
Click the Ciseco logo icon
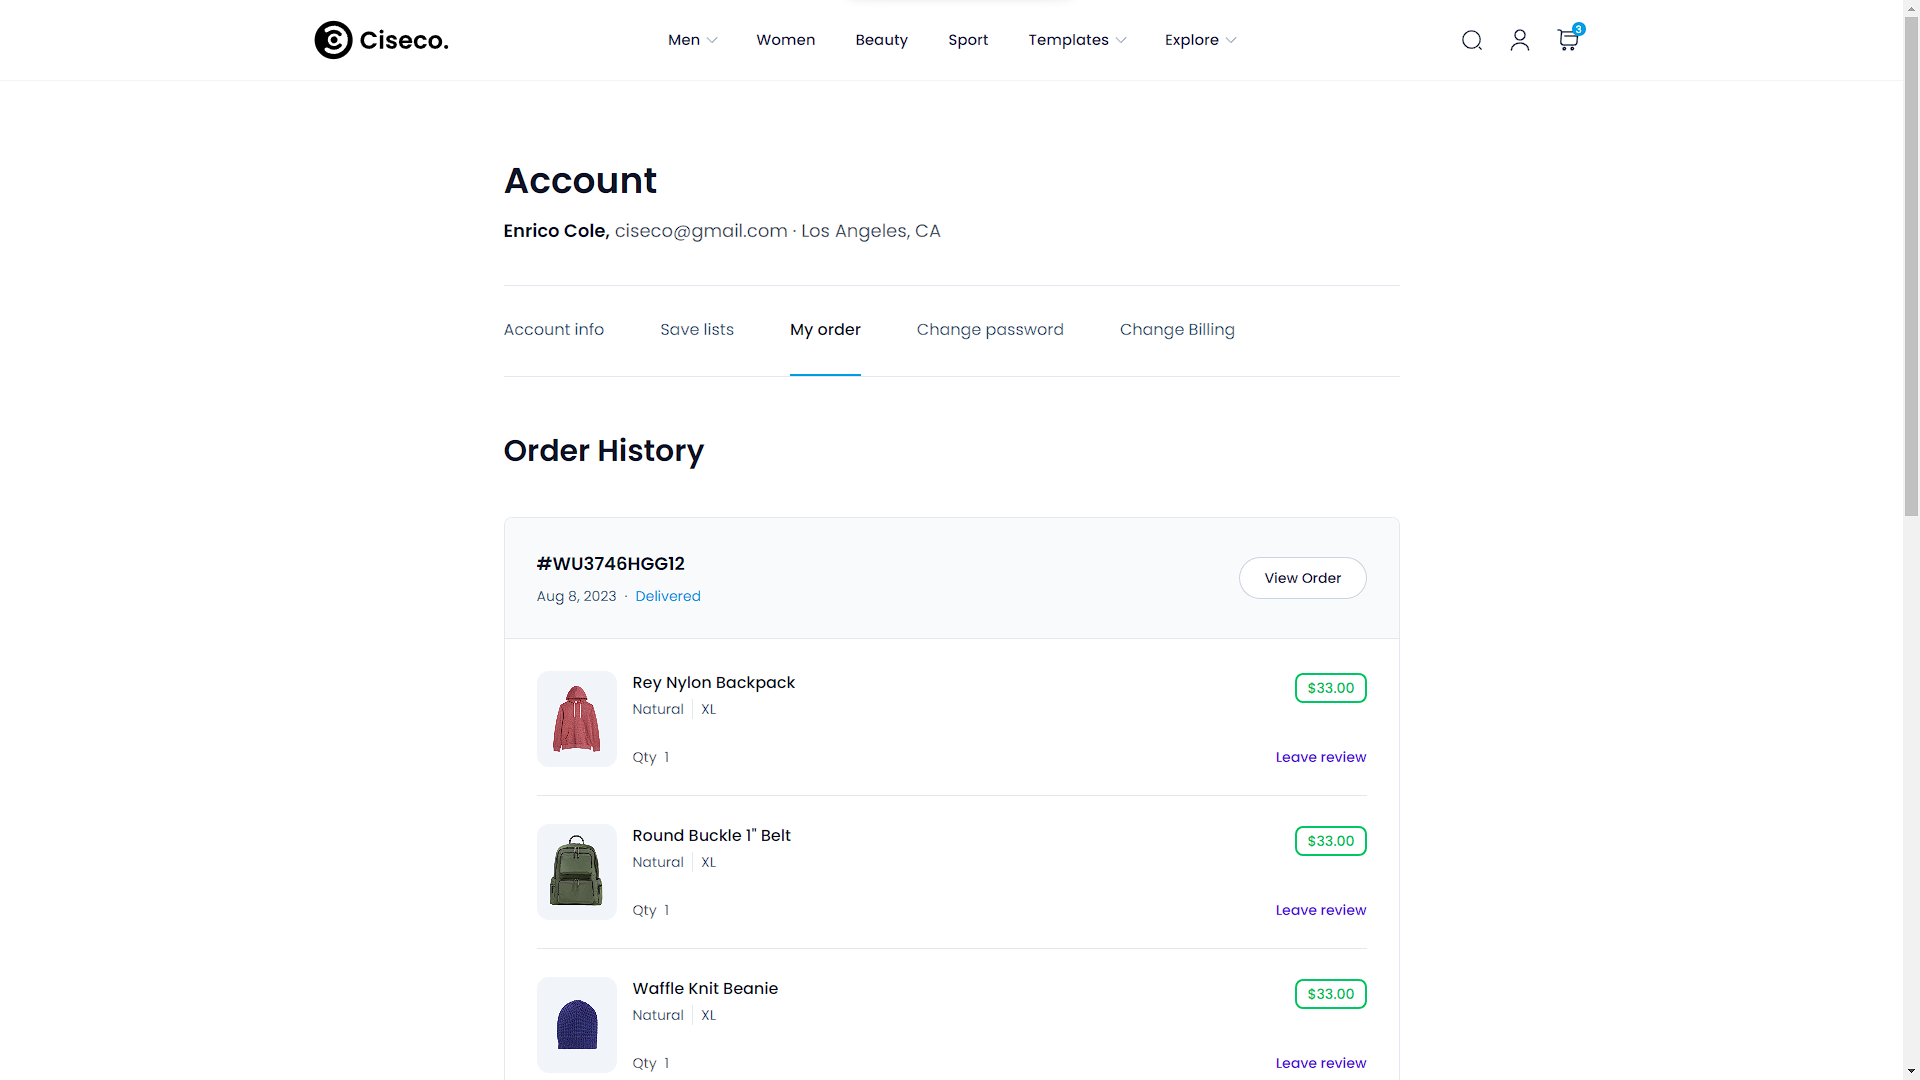coord(334,40)
